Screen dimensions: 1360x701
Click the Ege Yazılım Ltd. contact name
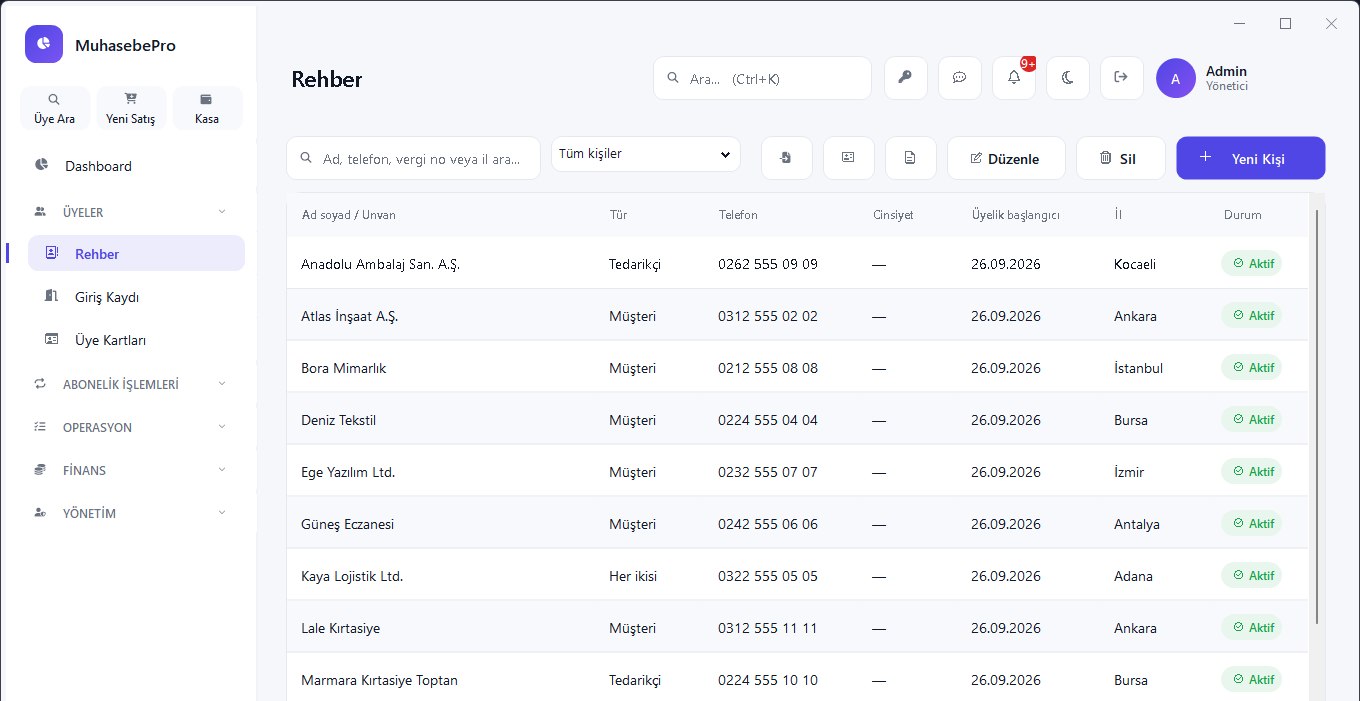point(348,472)
